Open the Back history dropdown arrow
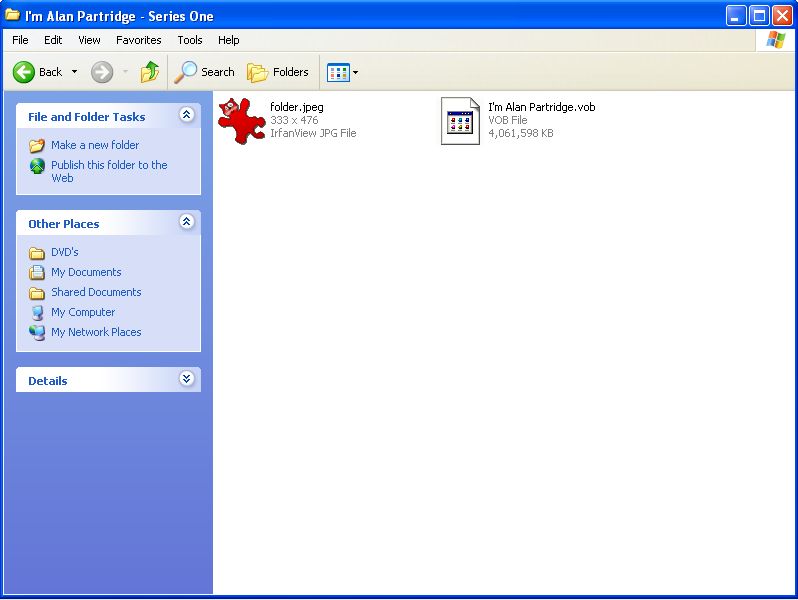798x600 pixels. [74, 72]
